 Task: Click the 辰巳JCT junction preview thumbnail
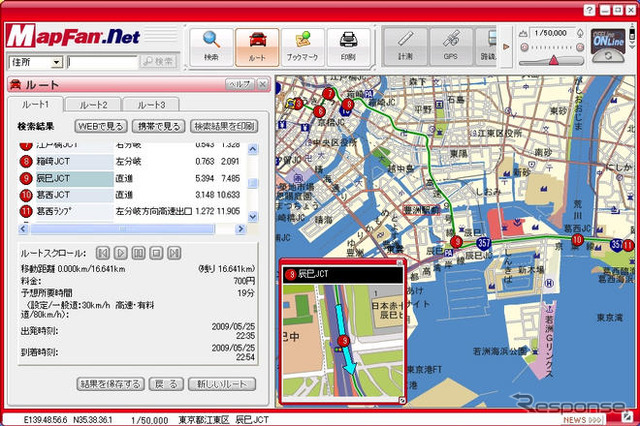click(x=343, y=340)
